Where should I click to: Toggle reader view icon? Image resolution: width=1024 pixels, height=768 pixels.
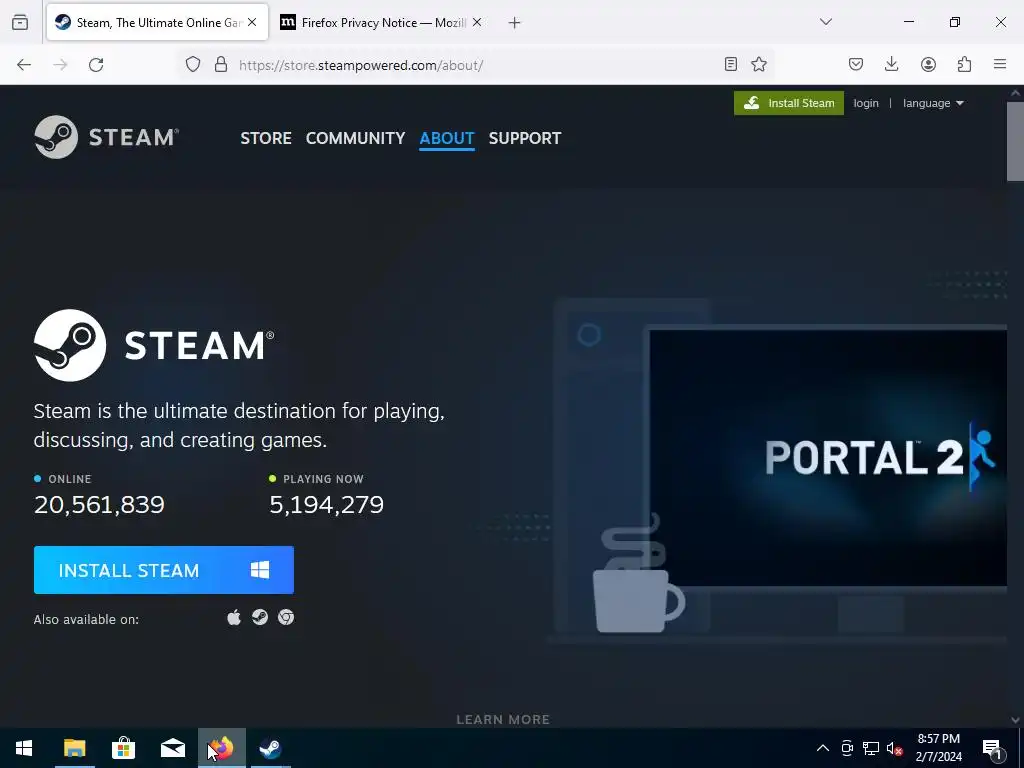(731, 64)
